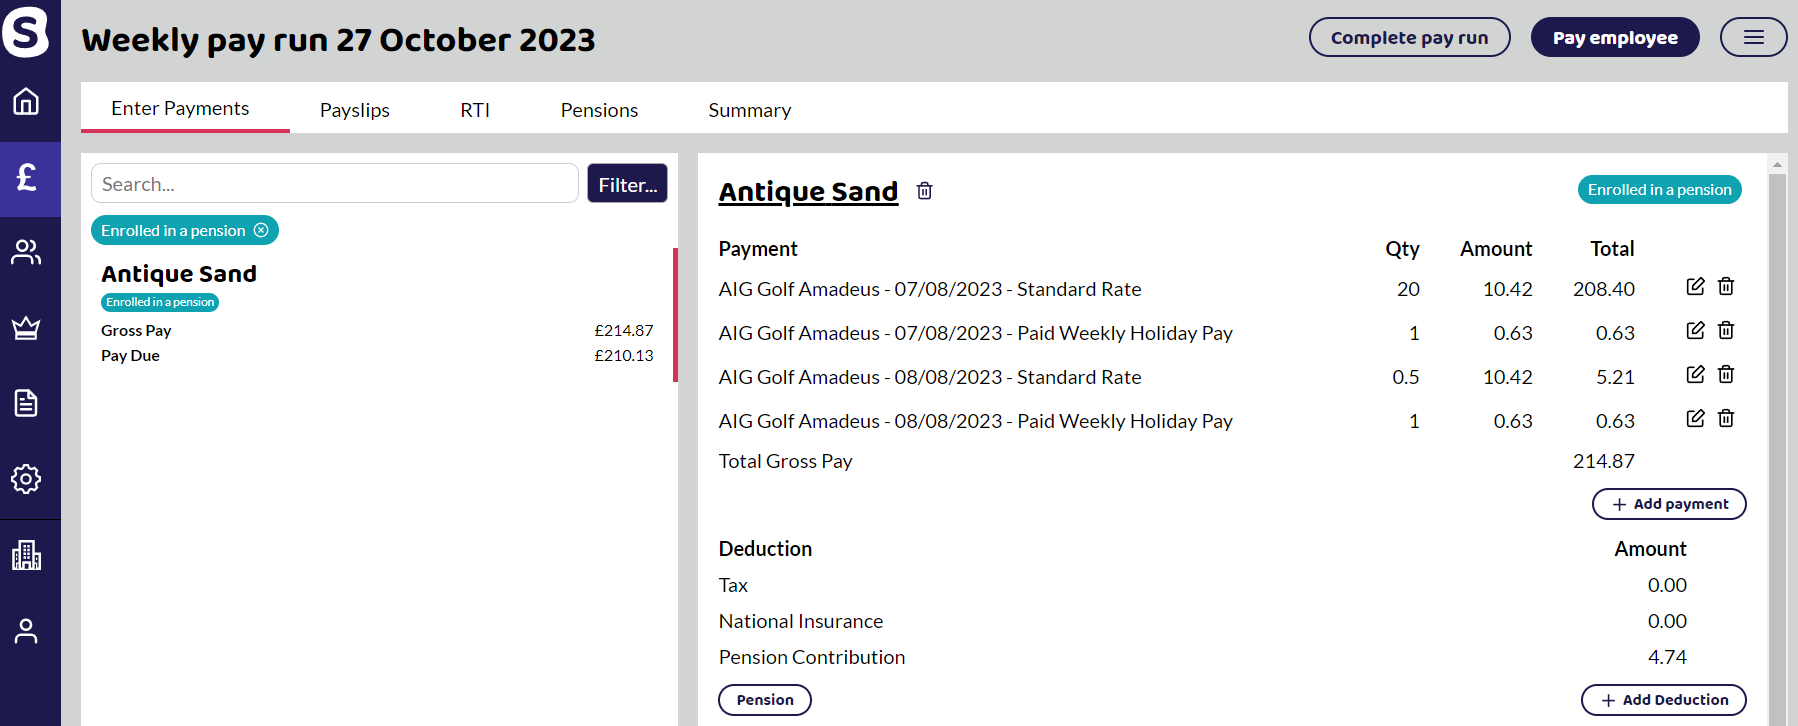1798x726 pixels.
Task: Click the Gross Pay value £214.87
Action: point(624,330)
